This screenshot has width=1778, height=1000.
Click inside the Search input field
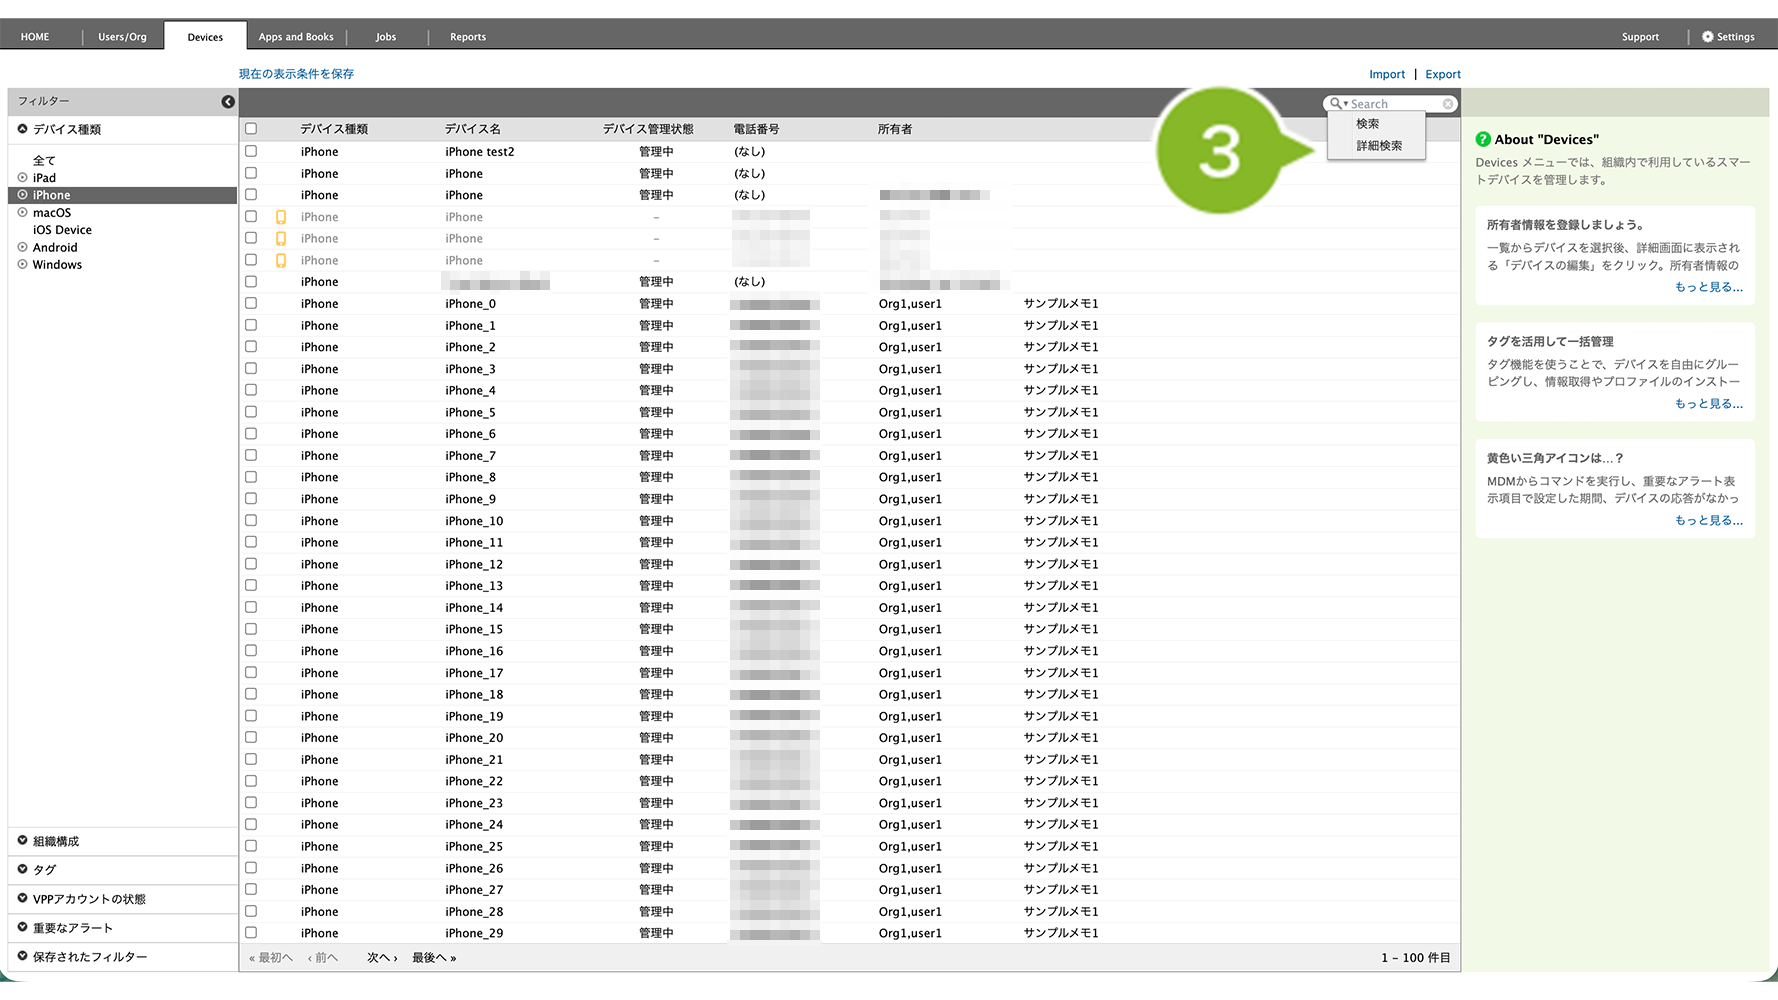pyautogui.click(x=1394, y=104)
